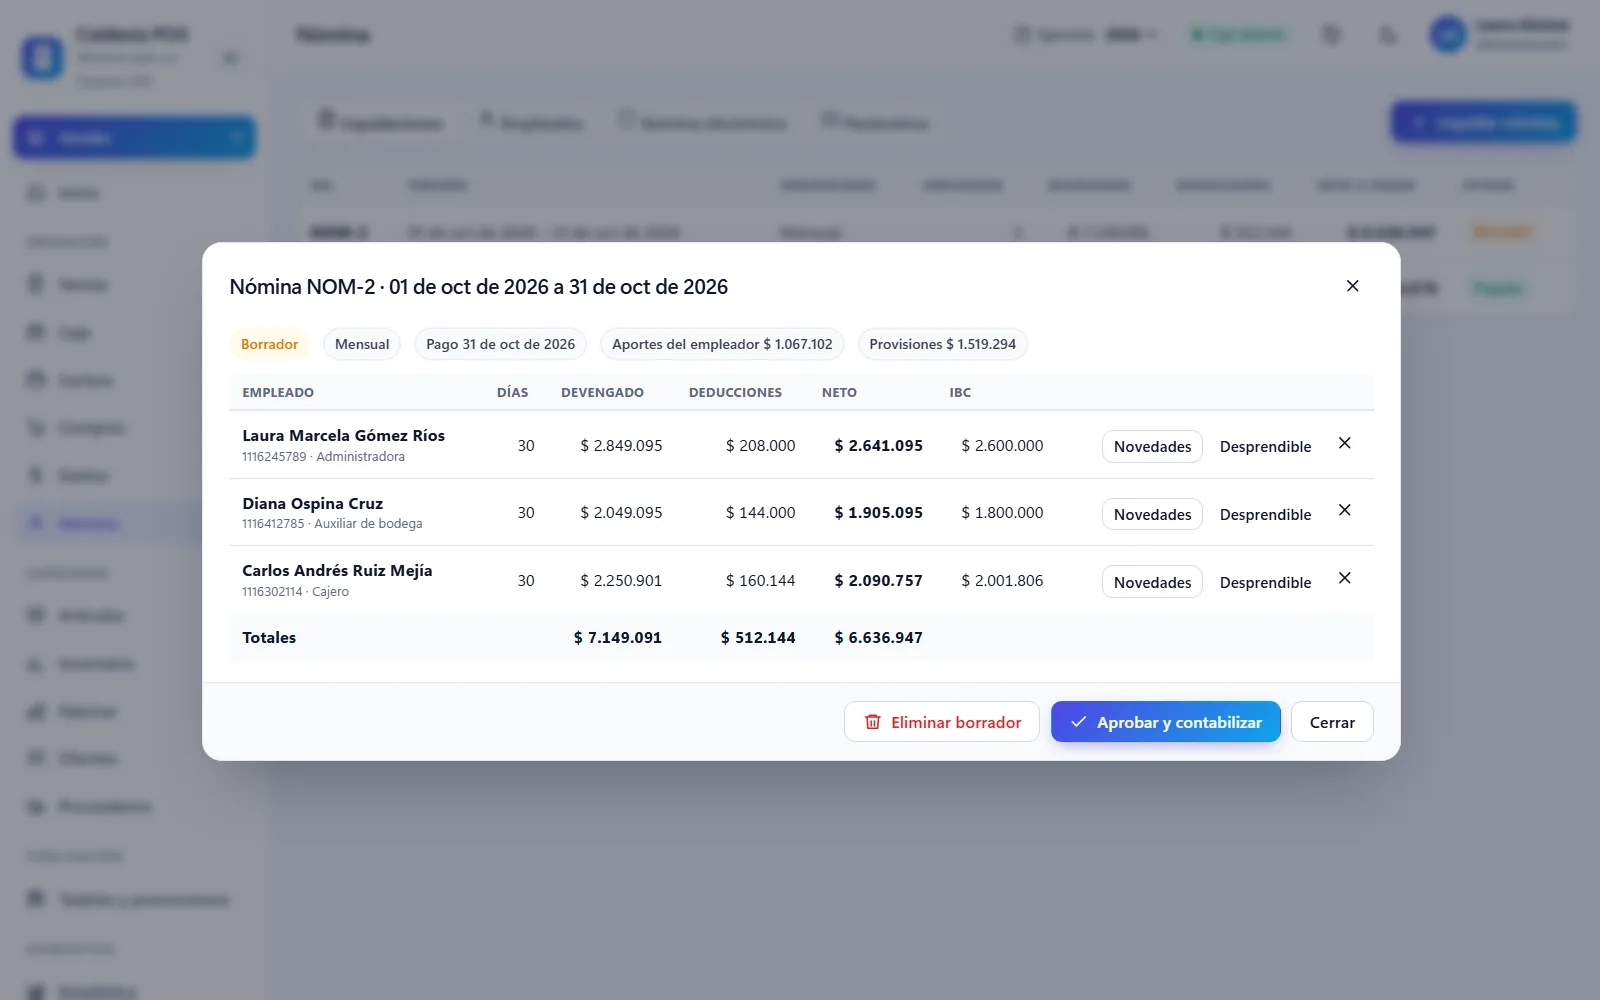View Desprendible for Laura Marcela Gómez Ríos
Screen dimensions: 1600x1000
click(1265, 446)
